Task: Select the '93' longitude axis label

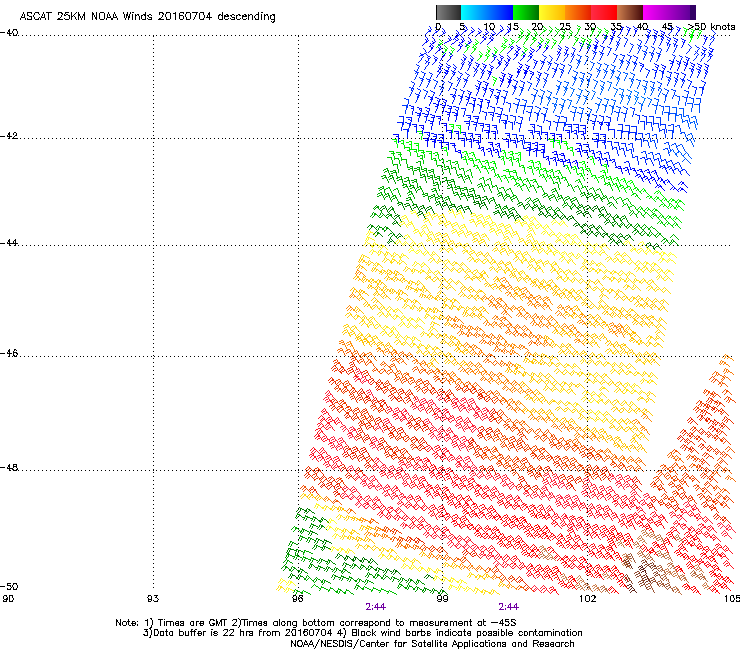Action: pyautogui.click(x=153, y=599)
